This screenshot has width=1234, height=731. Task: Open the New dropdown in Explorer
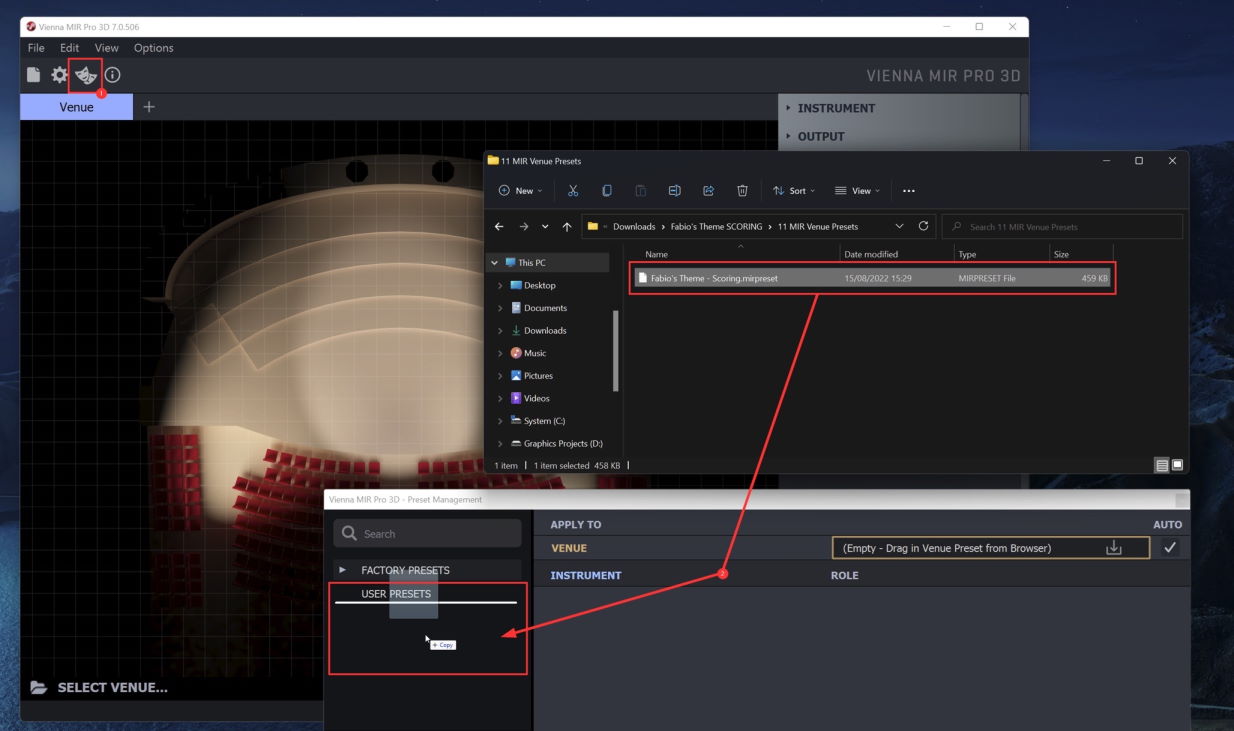(520, 191)
